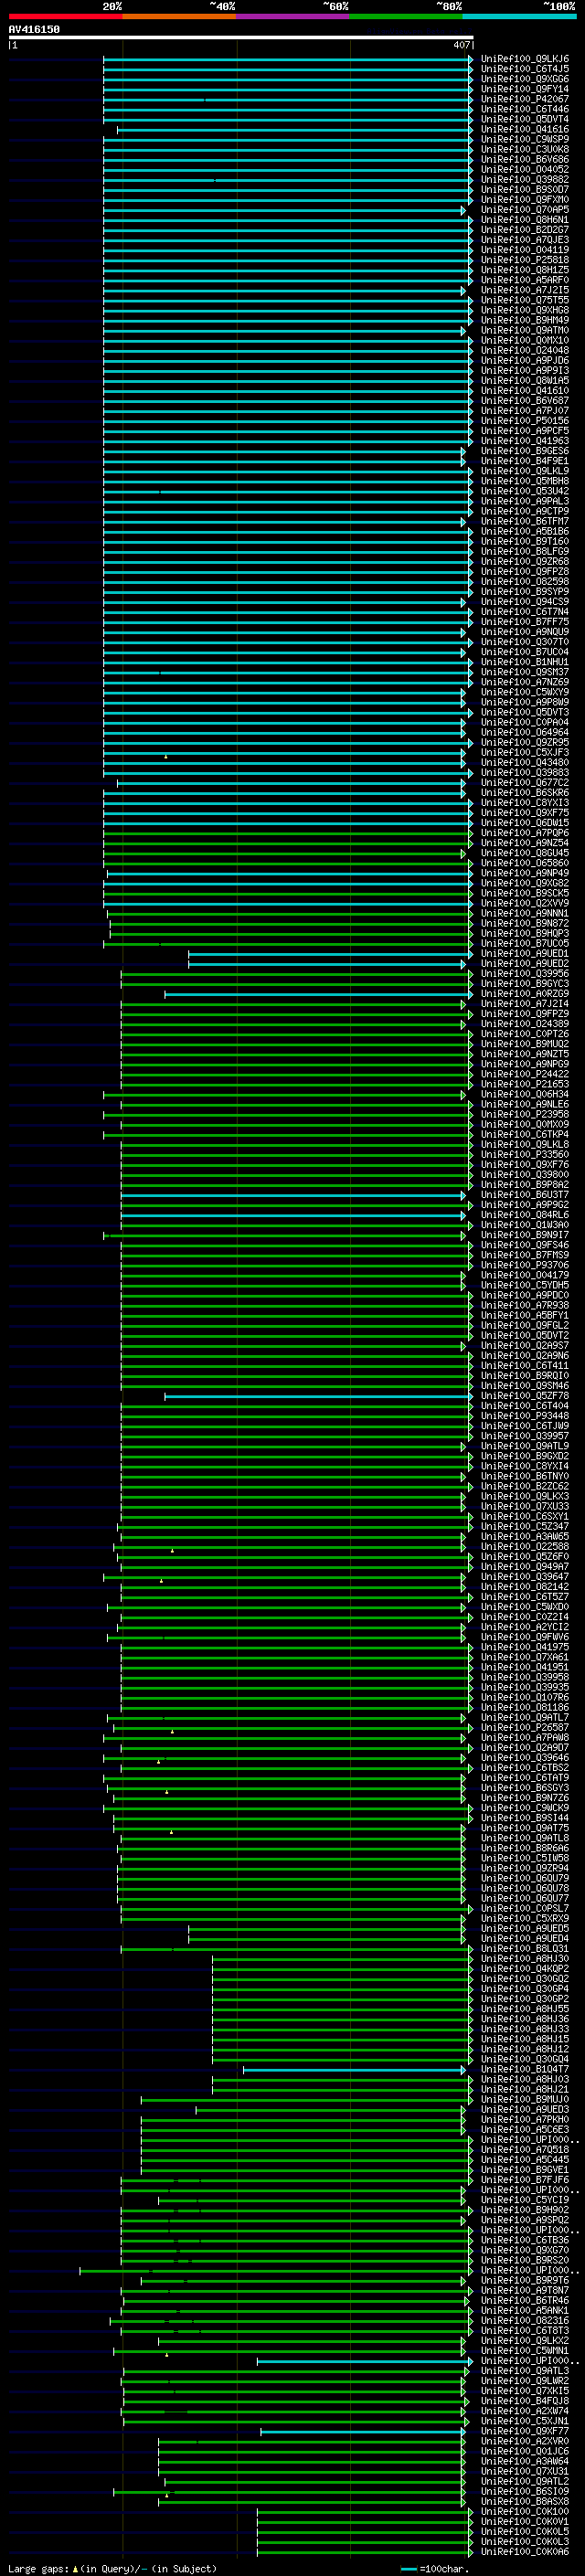
Task: Open the UniRef100_C9WSP9 hit
Action: click(524, 139)
